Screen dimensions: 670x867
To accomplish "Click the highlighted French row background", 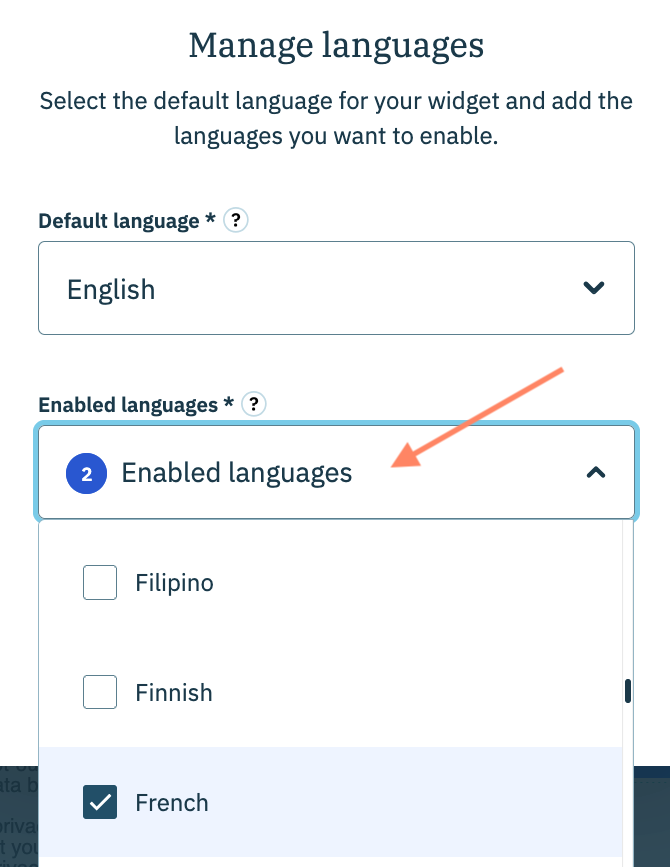I will pyautogui.click(x=400, y=802).
